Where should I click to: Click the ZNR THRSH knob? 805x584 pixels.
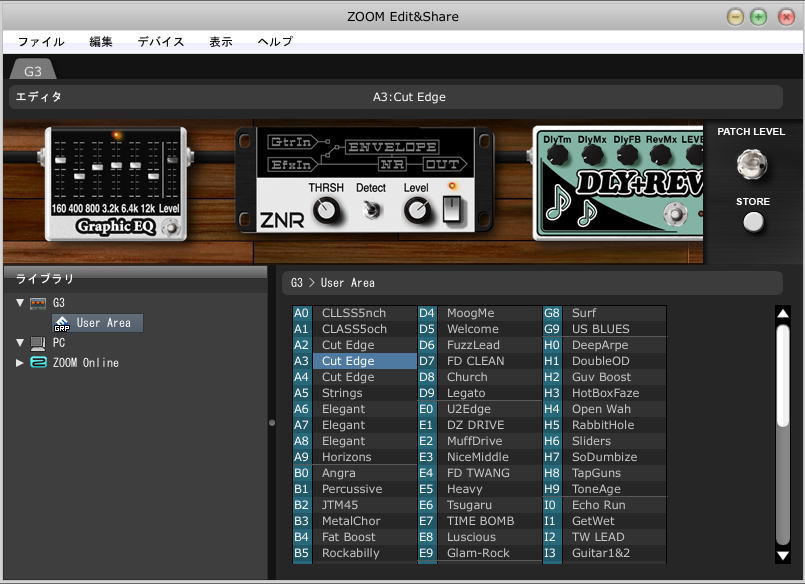[x=326, y=210]
